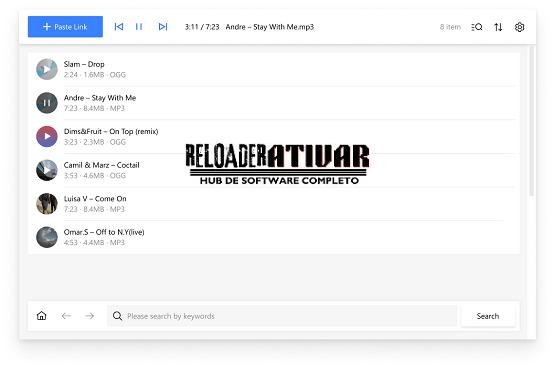Screen dimensions: 555x368
Task: Select 'Omar.S – Off to N.Y(live)' title
Action: pos(104,232)
